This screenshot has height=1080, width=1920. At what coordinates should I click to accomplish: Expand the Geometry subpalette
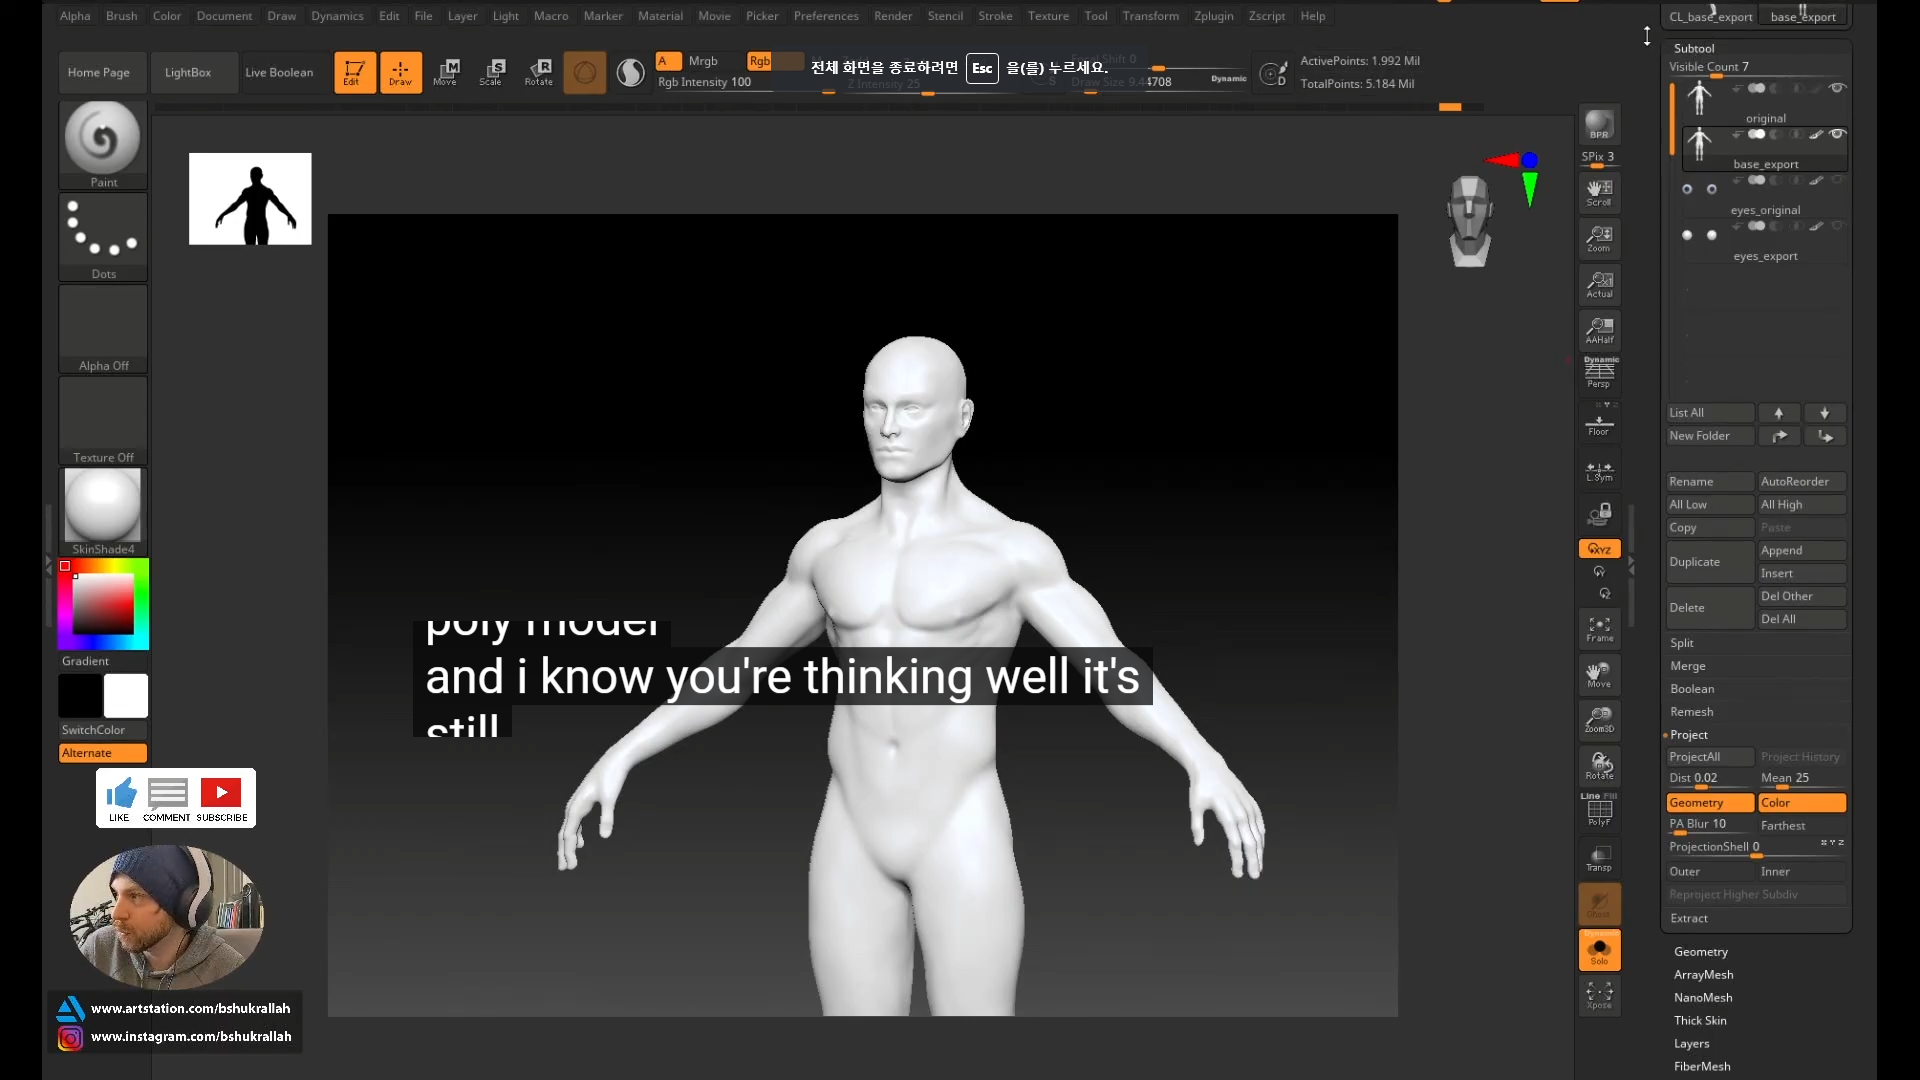pyautogui.click(x=1700, y=952)
